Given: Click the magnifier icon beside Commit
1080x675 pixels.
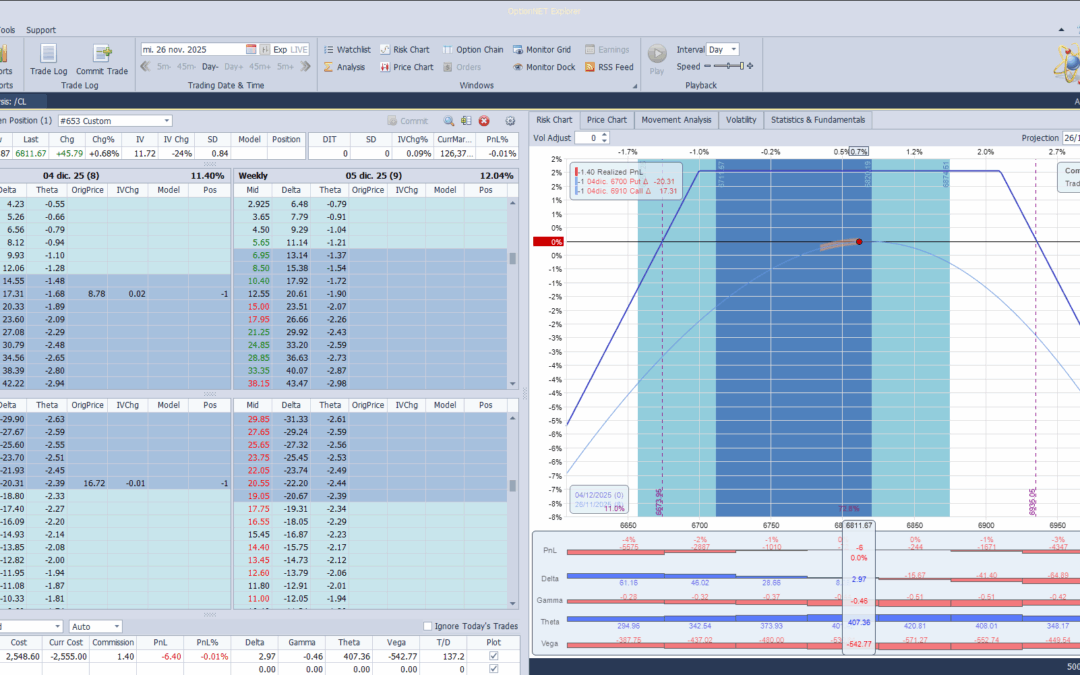Looking at the screenshot, I should [449, 121].
